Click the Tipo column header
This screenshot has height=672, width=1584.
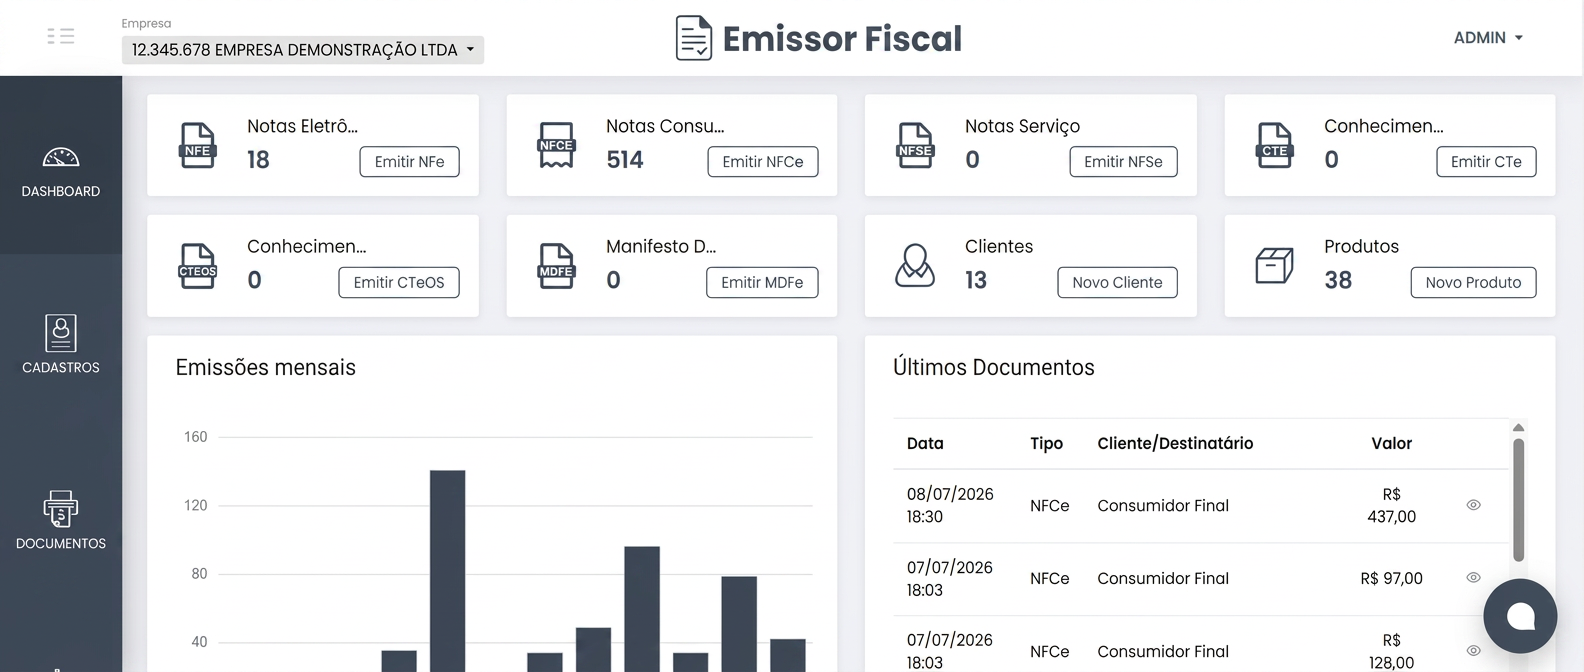click(x=1046, y=444)
